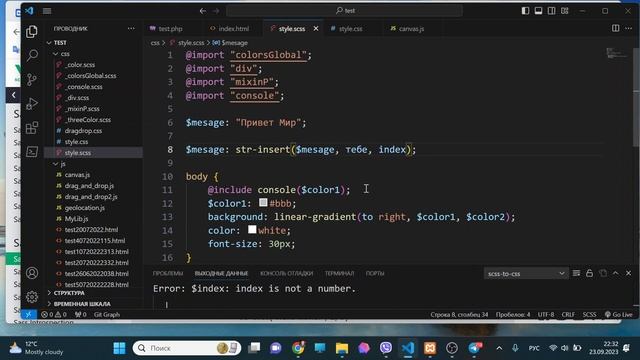
Task: Open the Problems panel tab
Action: tap(168, 273)
